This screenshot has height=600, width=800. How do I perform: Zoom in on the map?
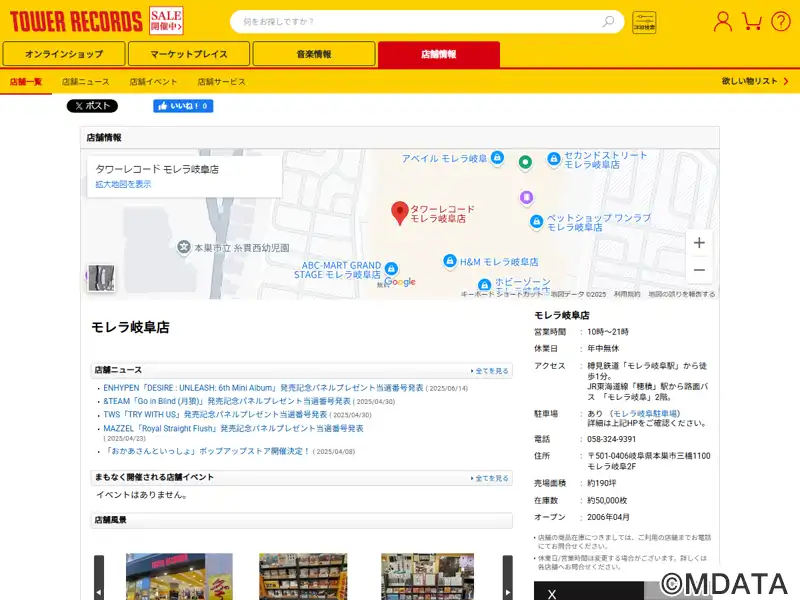click(x=699, y=243)
